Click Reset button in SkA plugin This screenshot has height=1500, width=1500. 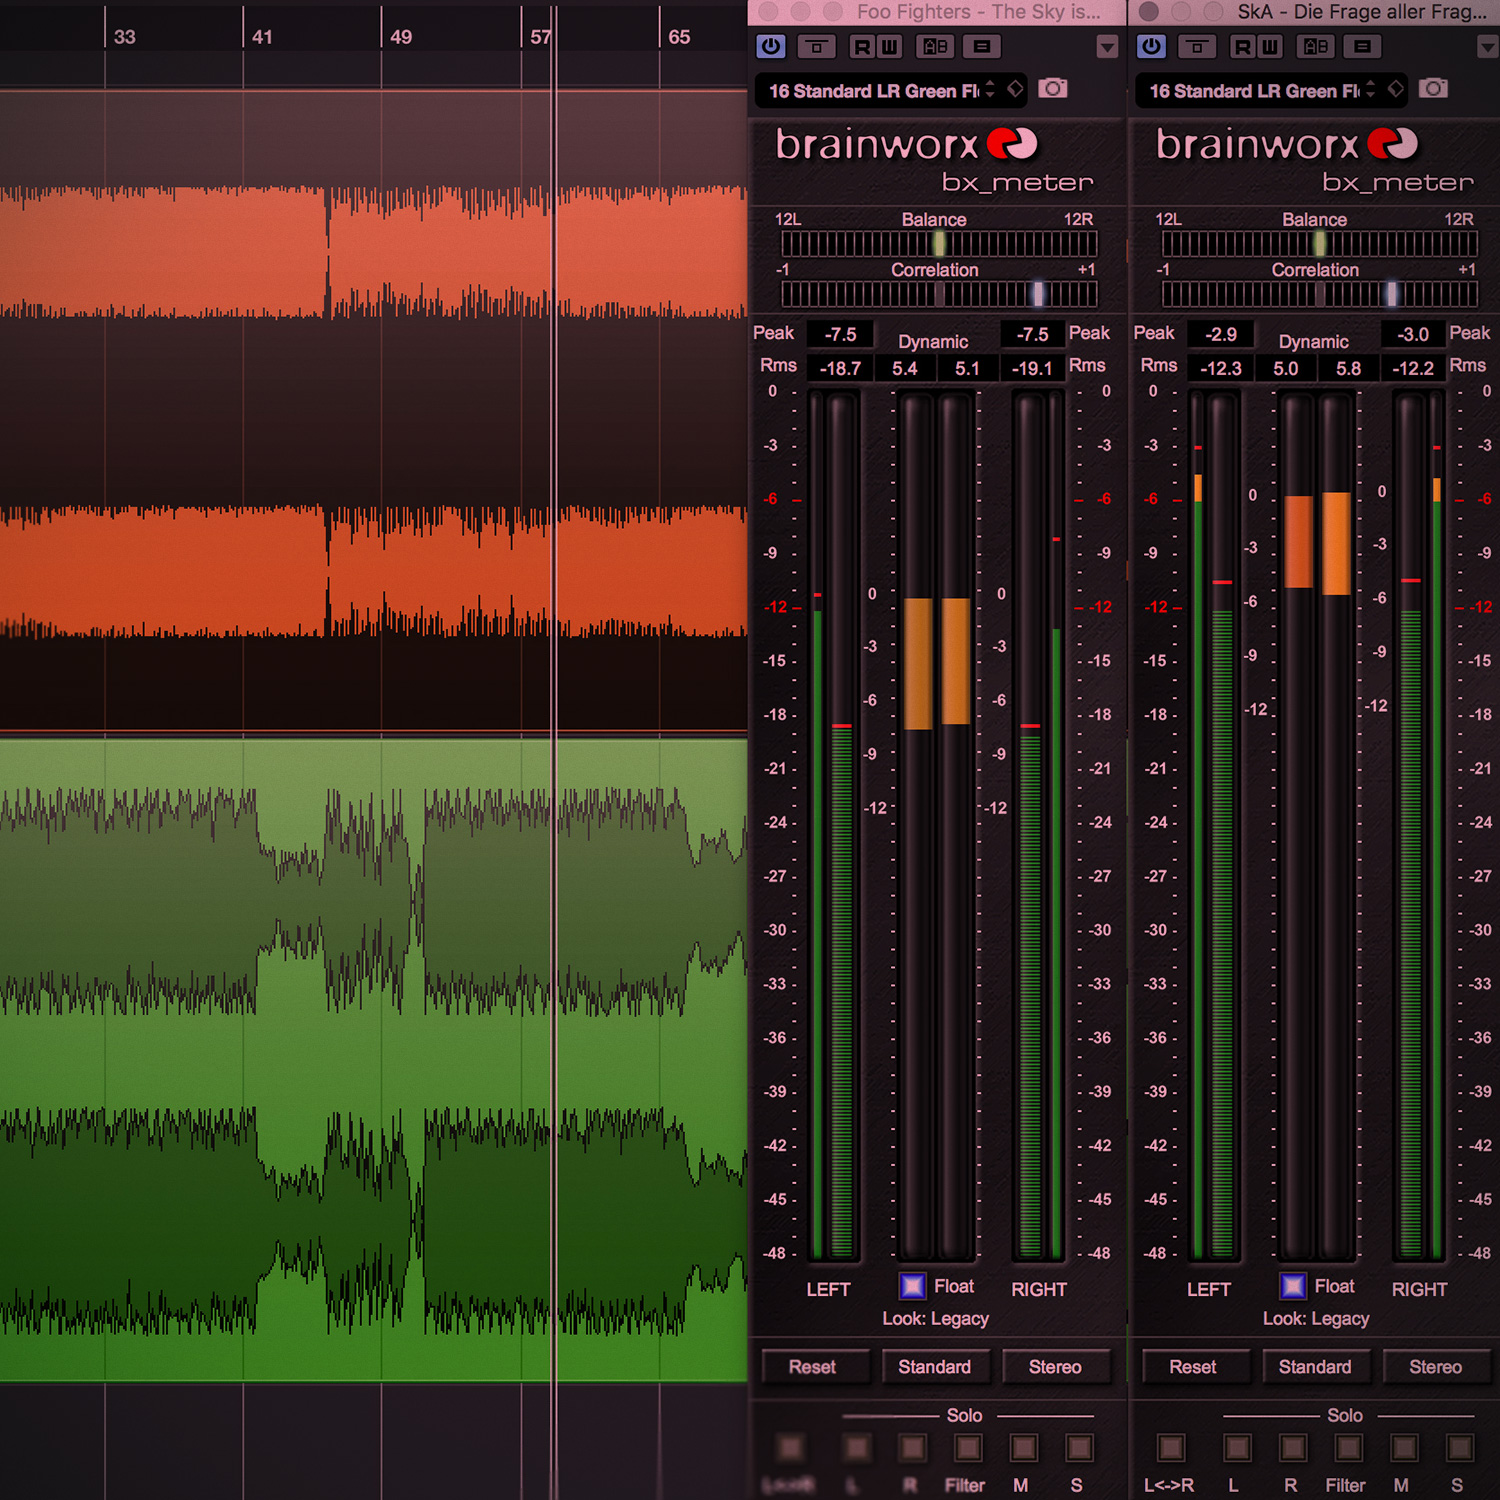pyautogui.click(x=1194, y=1367)
